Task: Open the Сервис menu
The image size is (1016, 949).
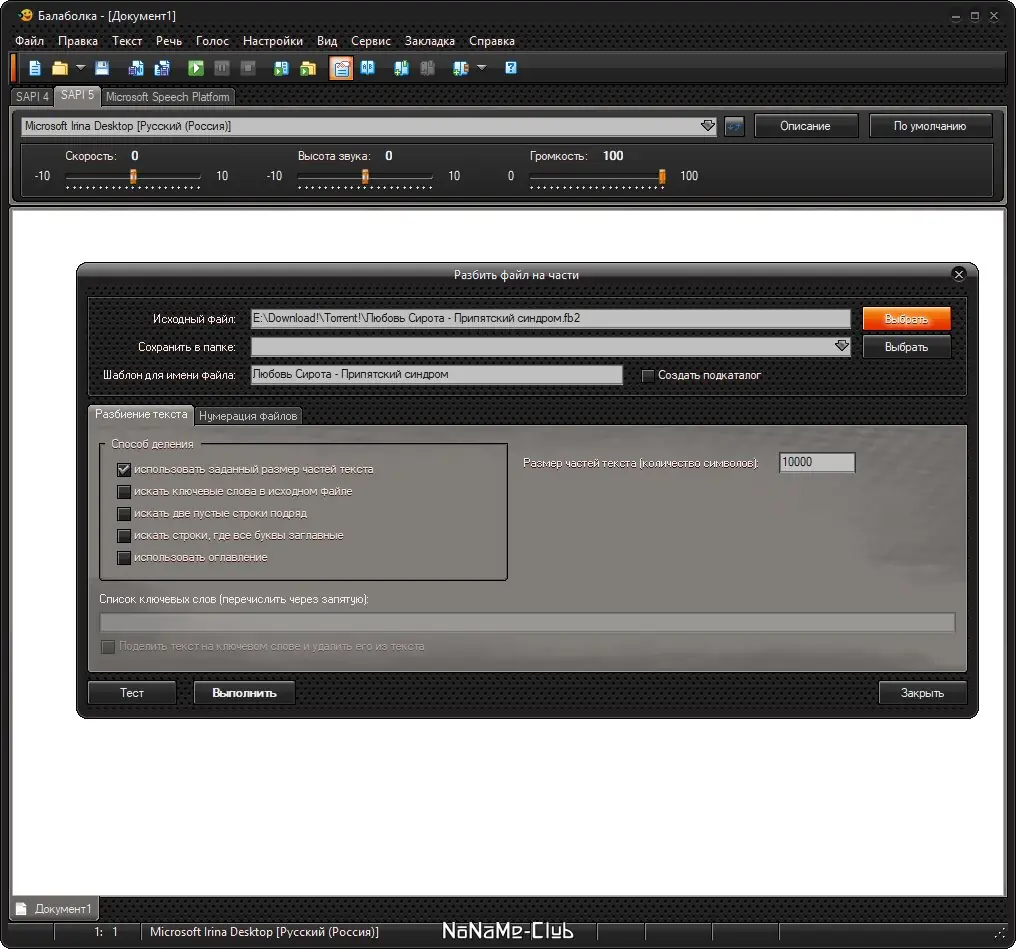Action: pyautogui.click(x=371, y=41)
